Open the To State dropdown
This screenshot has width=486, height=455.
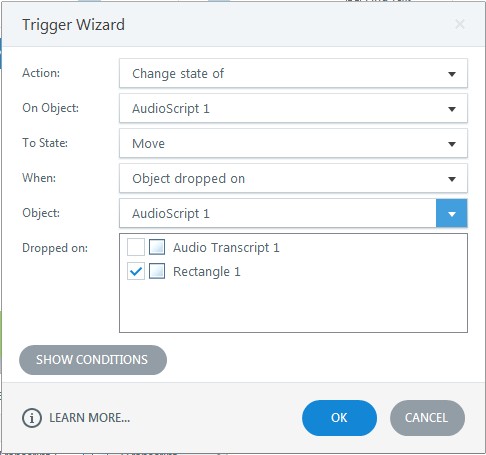pos(452,144)
